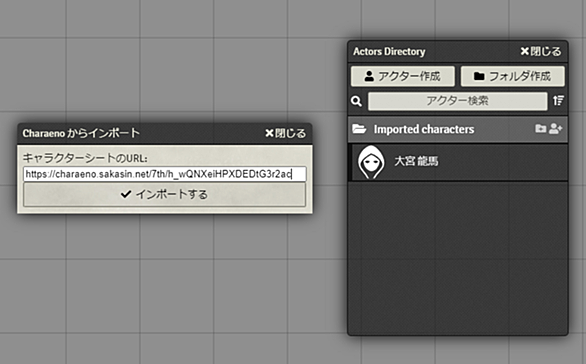Click the folder icon on フォルダ作成
This screenshot has height=364, width=586.
[479, 76]
